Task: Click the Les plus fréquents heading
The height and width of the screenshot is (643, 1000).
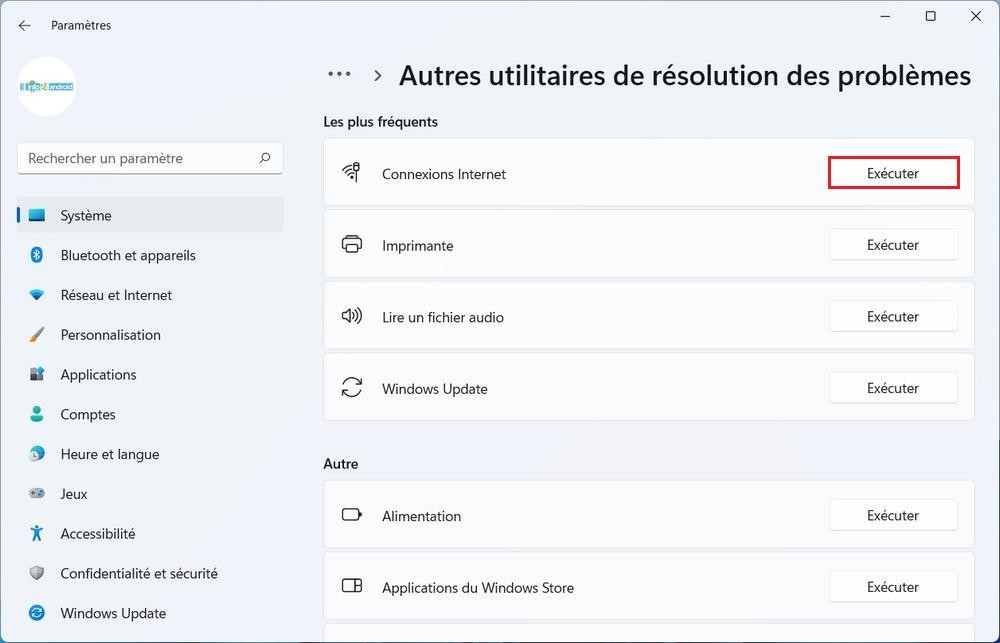Action: [381, 121]
